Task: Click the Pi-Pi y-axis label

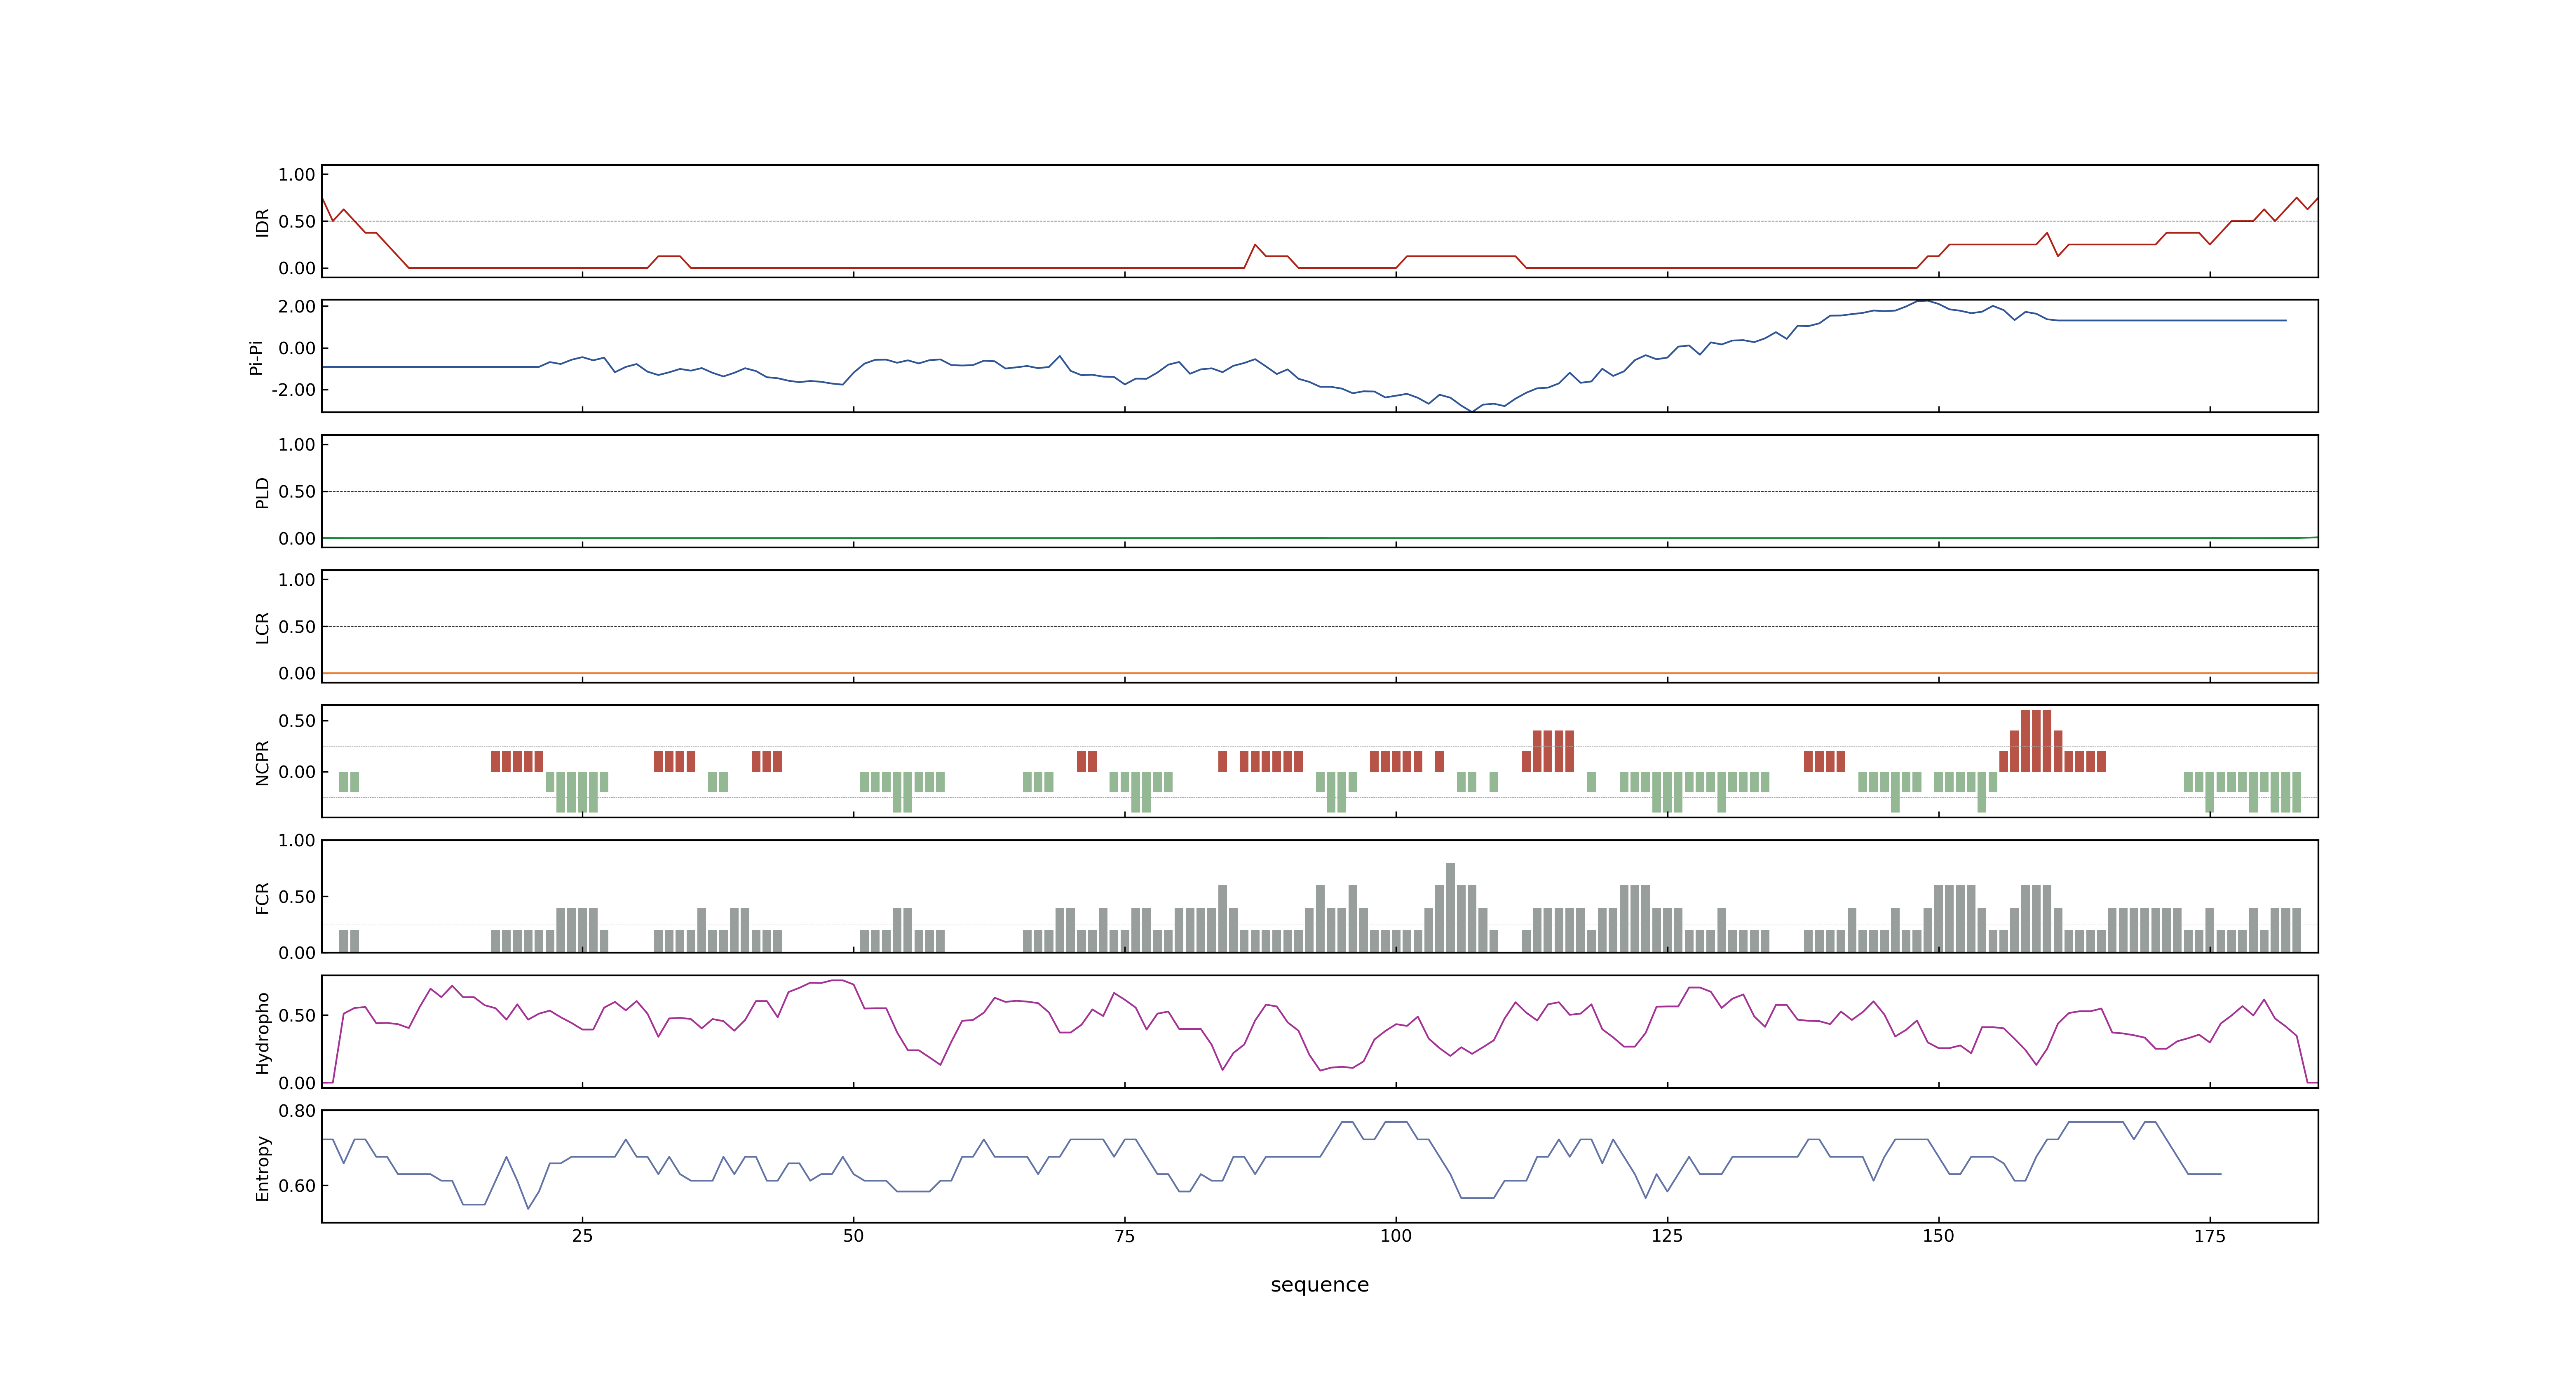Action: (256, 357)
